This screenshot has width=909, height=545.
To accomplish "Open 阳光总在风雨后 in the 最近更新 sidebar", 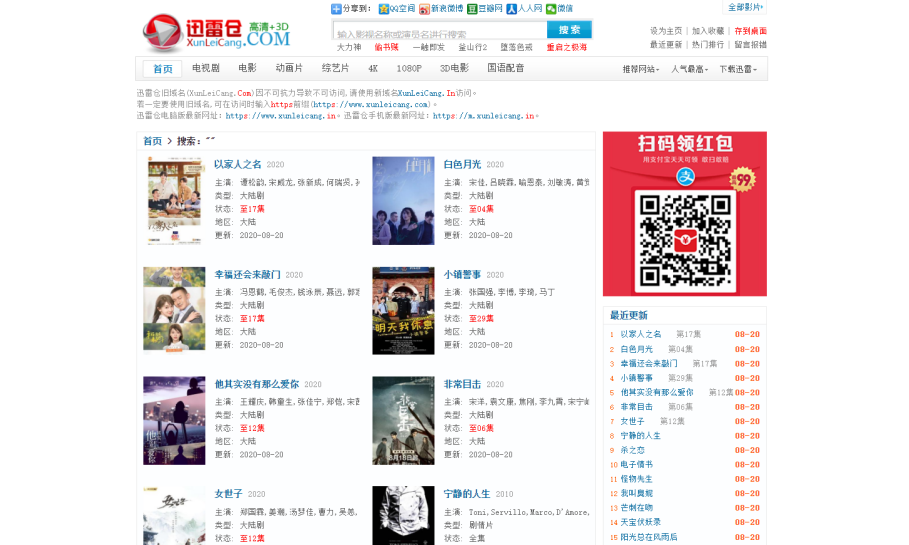I will point(649,537).
